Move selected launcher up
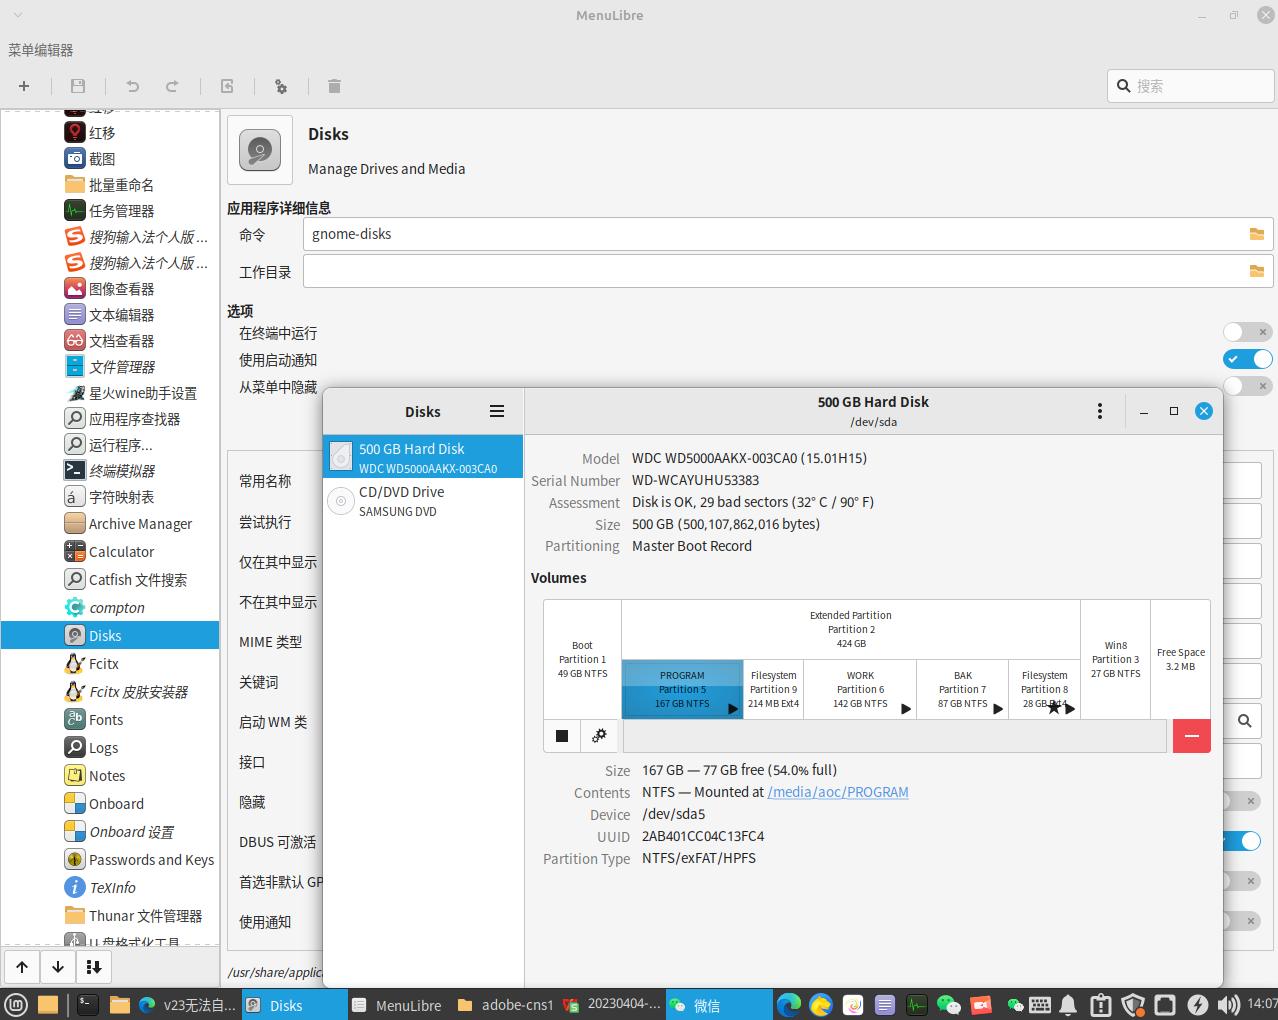 (22, 967)
